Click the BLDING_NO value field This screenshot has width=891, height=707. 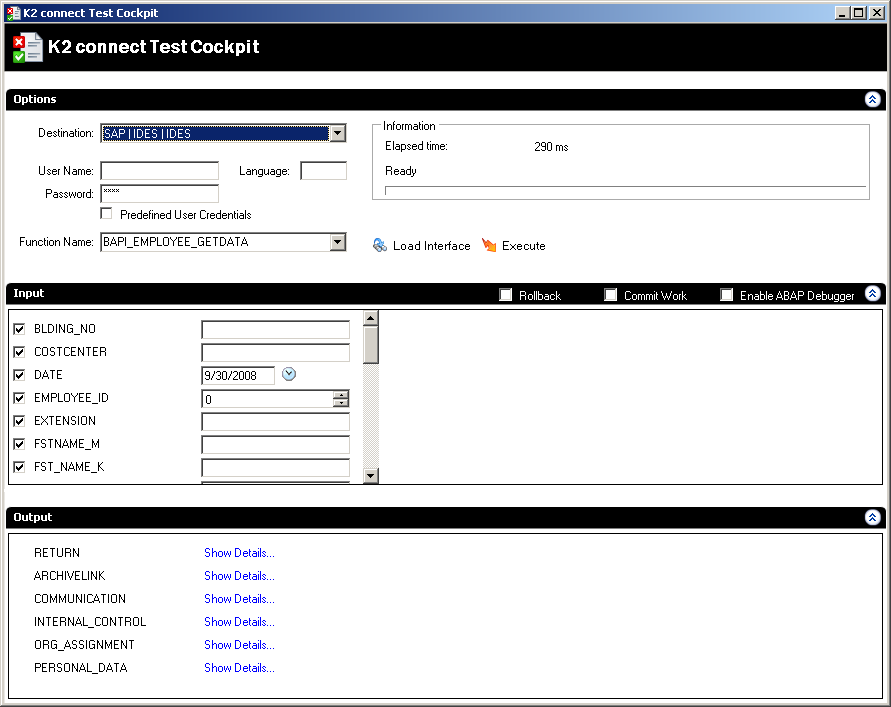(276, 330)
